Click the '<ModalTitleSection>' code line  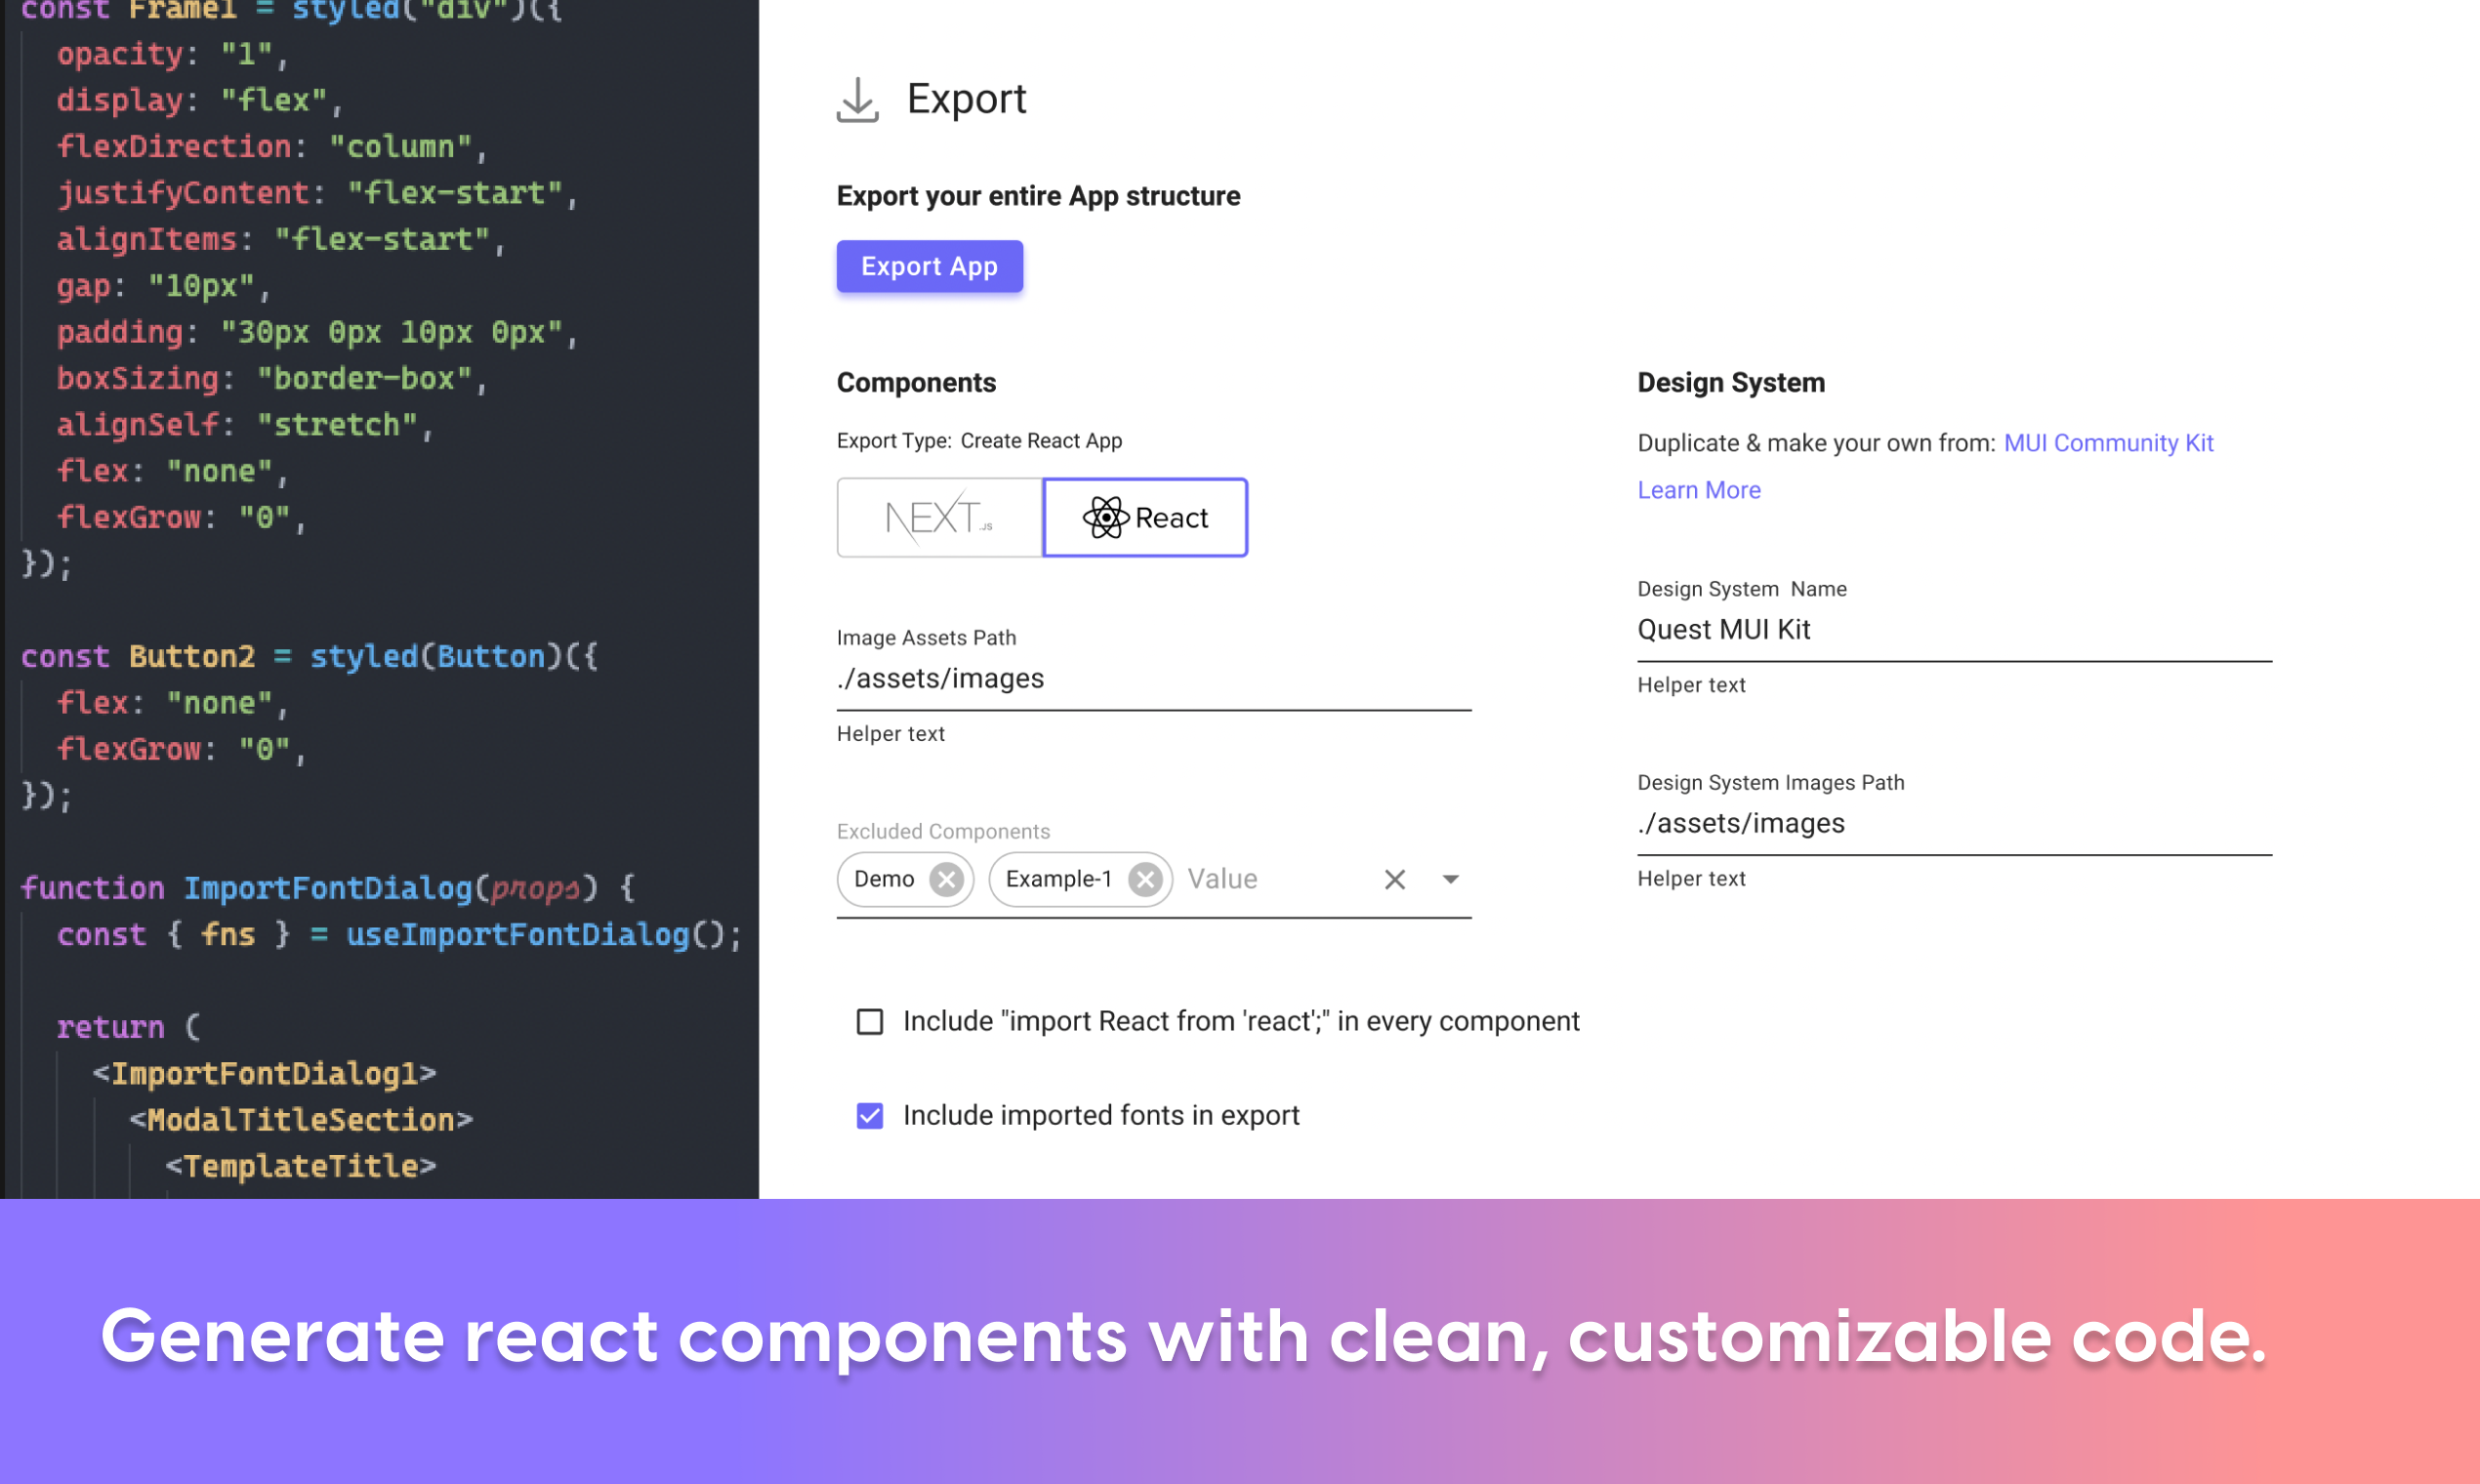click(301, 1120)
